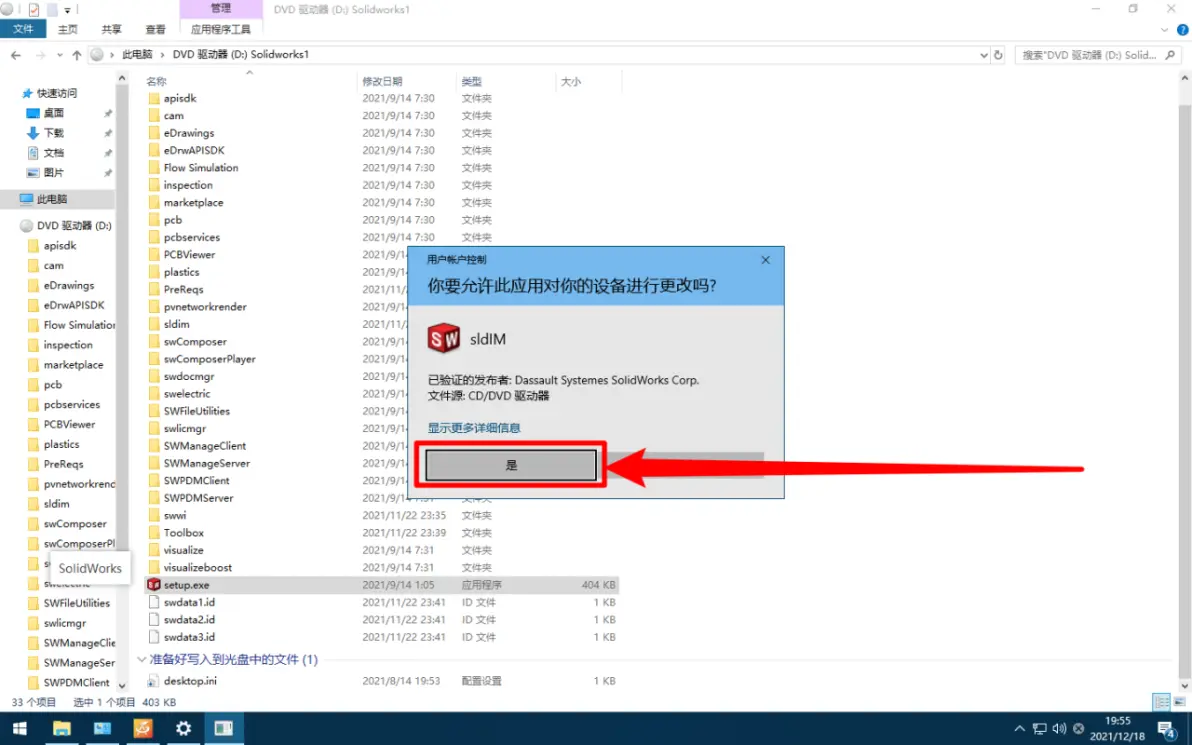
Task: Expand the address bar history dropdown
Action: point(984,55)
